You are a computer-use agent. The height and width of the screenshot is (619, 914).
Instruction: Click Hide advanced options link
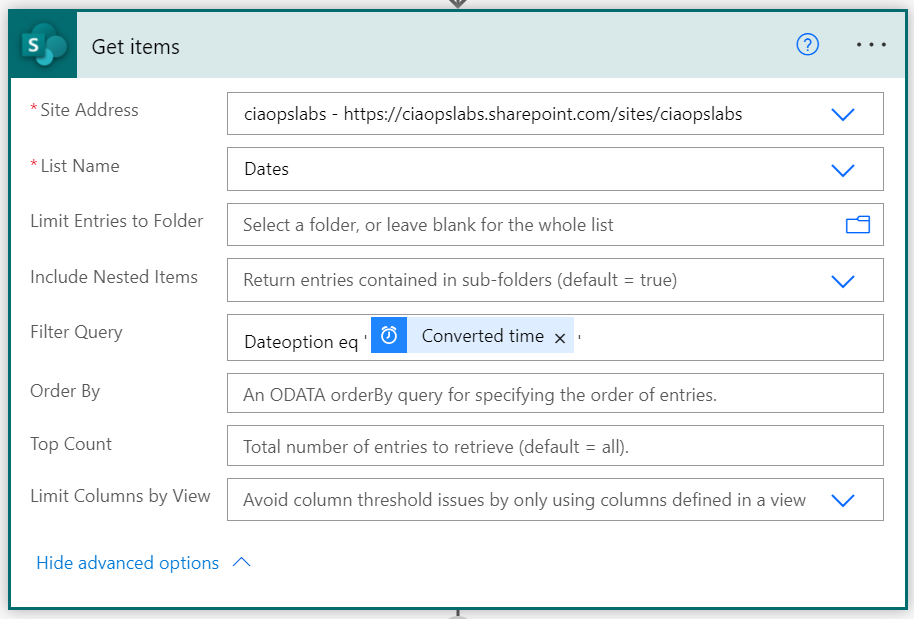(127, 563)
